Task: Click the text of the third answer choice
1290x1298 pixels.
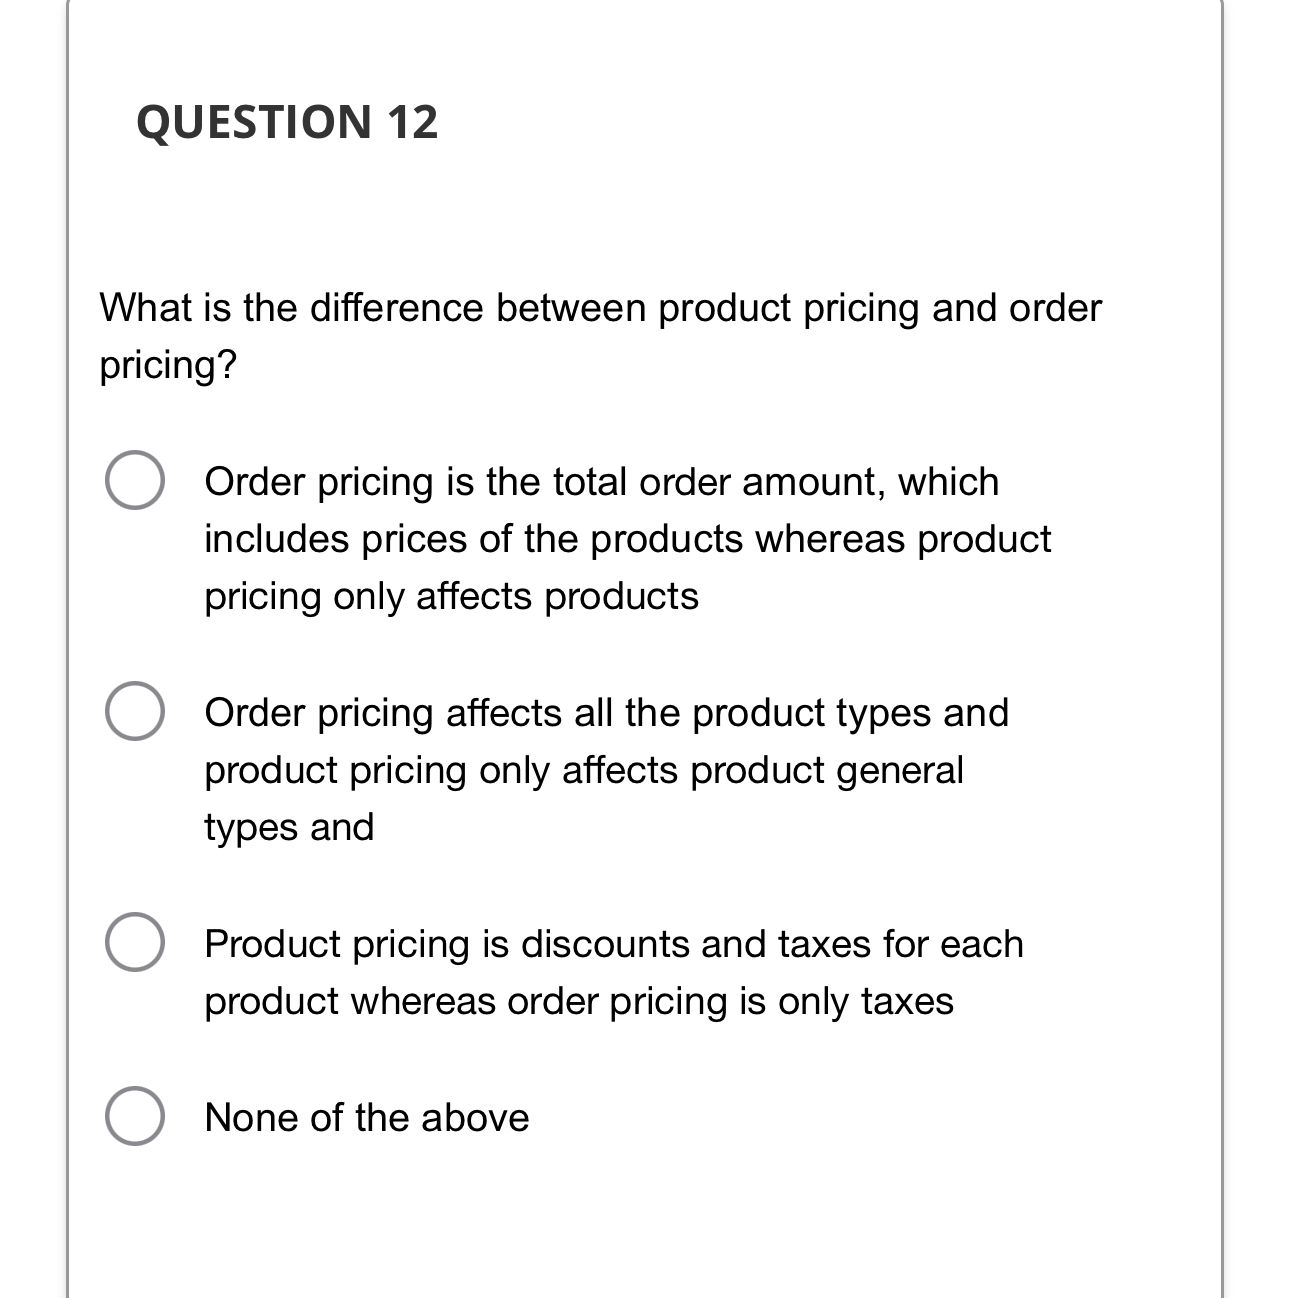Action: pyautogui.click(x=613, y=943)
